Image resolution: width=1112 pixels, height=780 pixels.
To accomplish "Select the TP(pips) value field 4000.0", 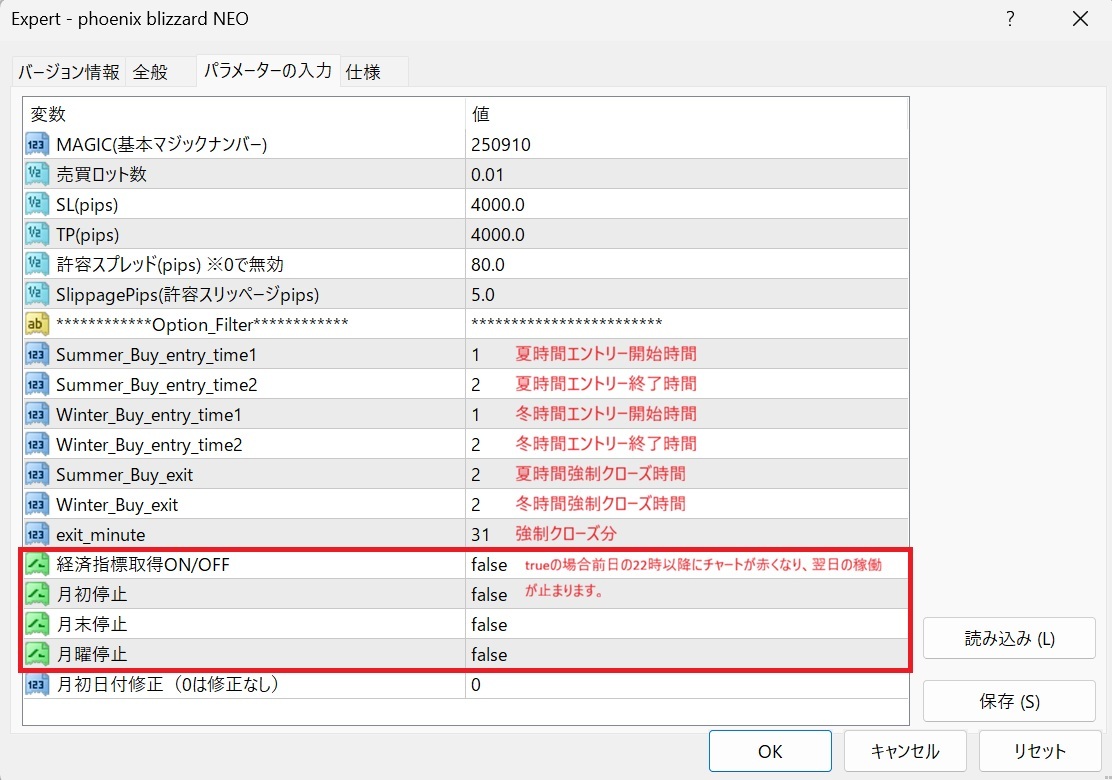I will (x=498, y=235).
